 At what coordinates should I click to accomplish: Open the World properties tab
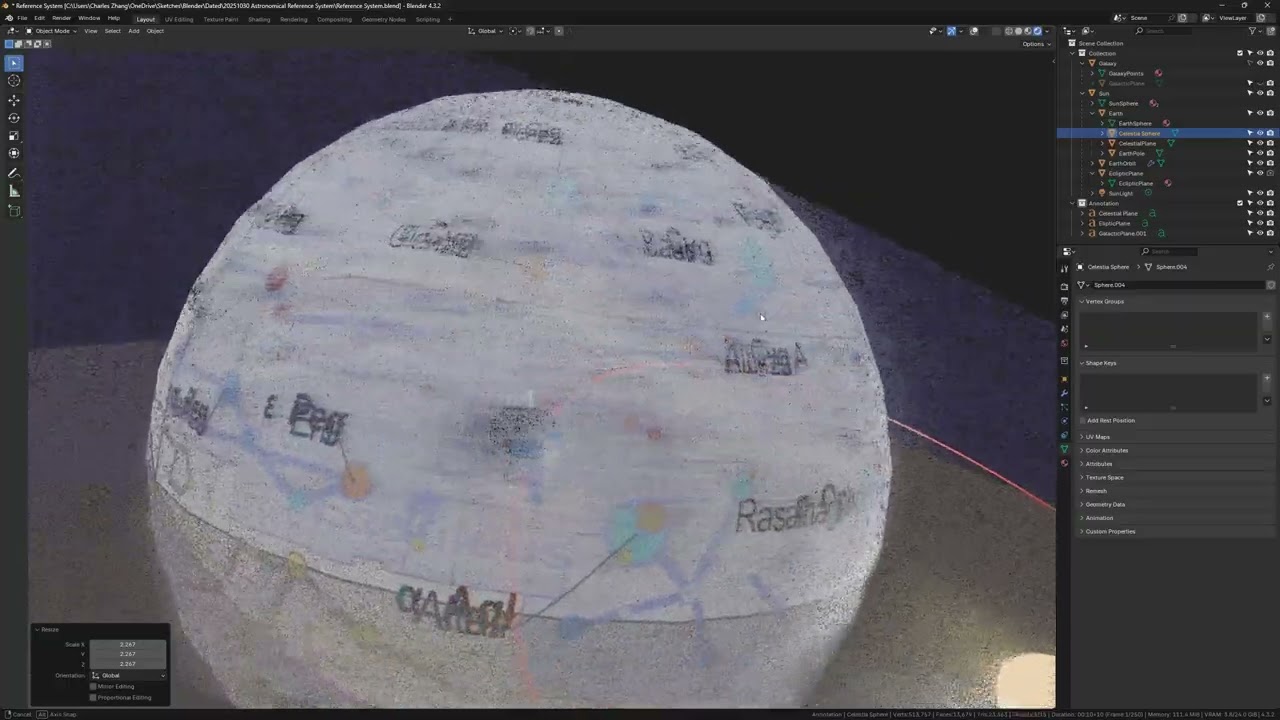click(1064, 343)
